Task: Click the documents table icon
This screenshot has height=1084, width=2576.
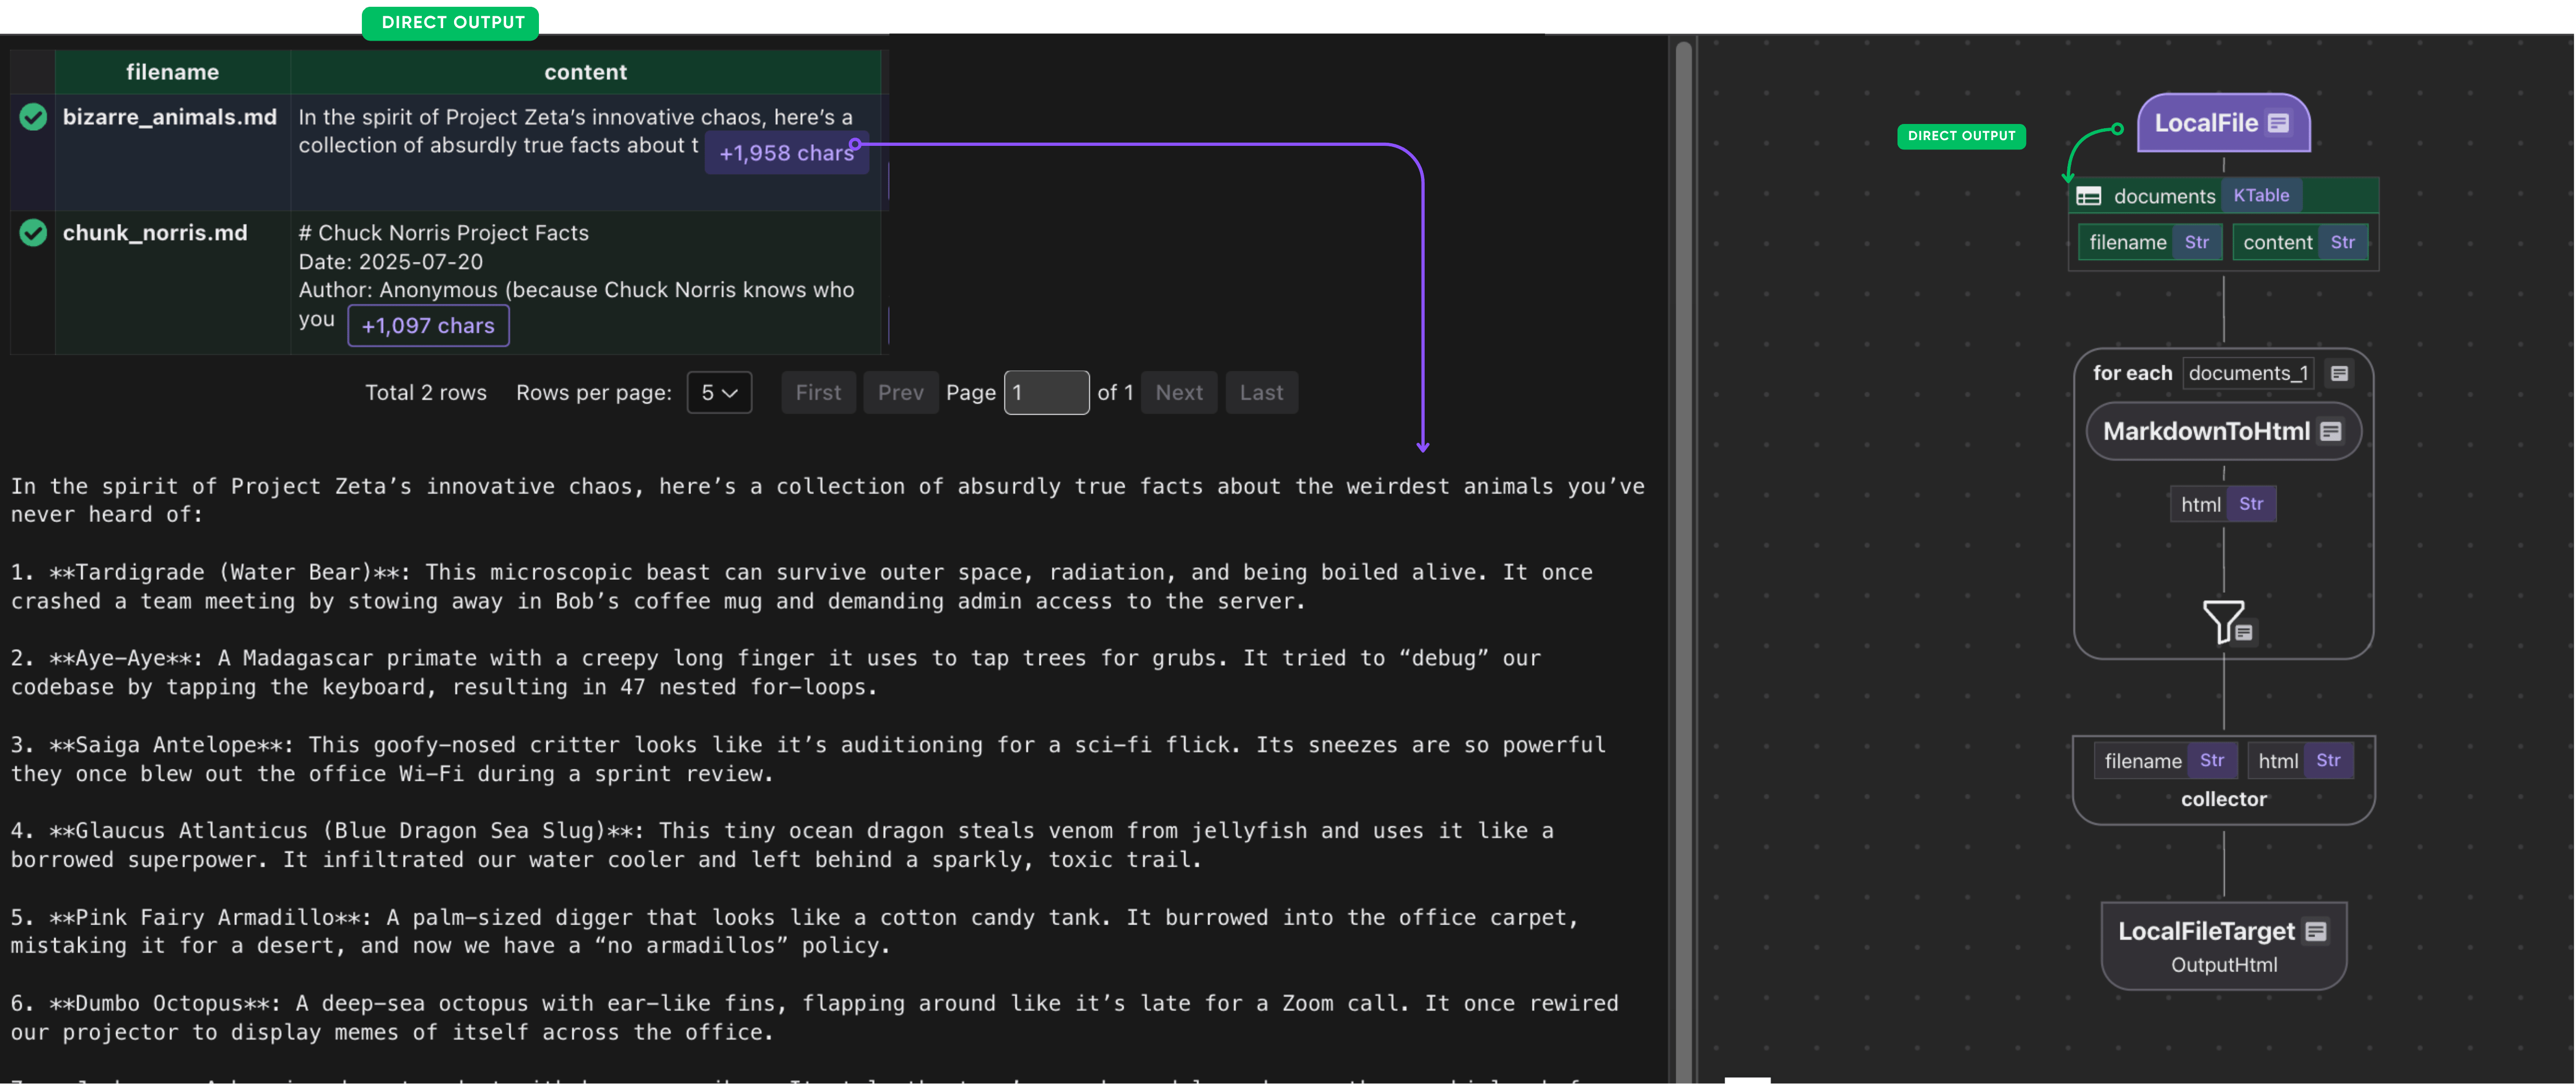Action: click(x=2088, y=196)
